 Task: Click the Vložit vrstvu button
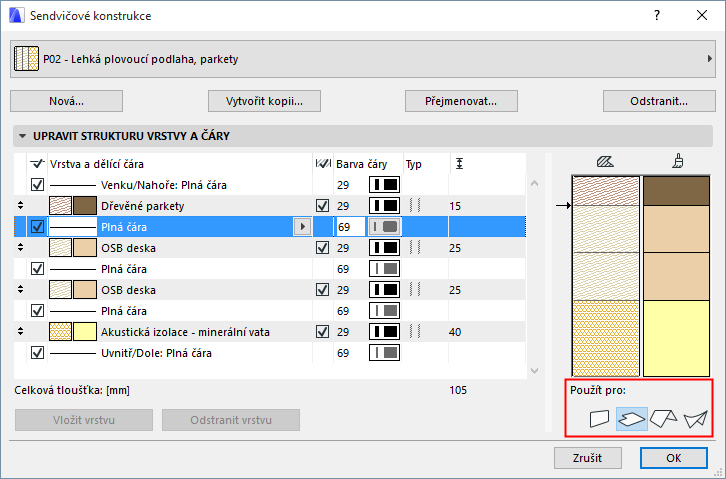point(84,420)
